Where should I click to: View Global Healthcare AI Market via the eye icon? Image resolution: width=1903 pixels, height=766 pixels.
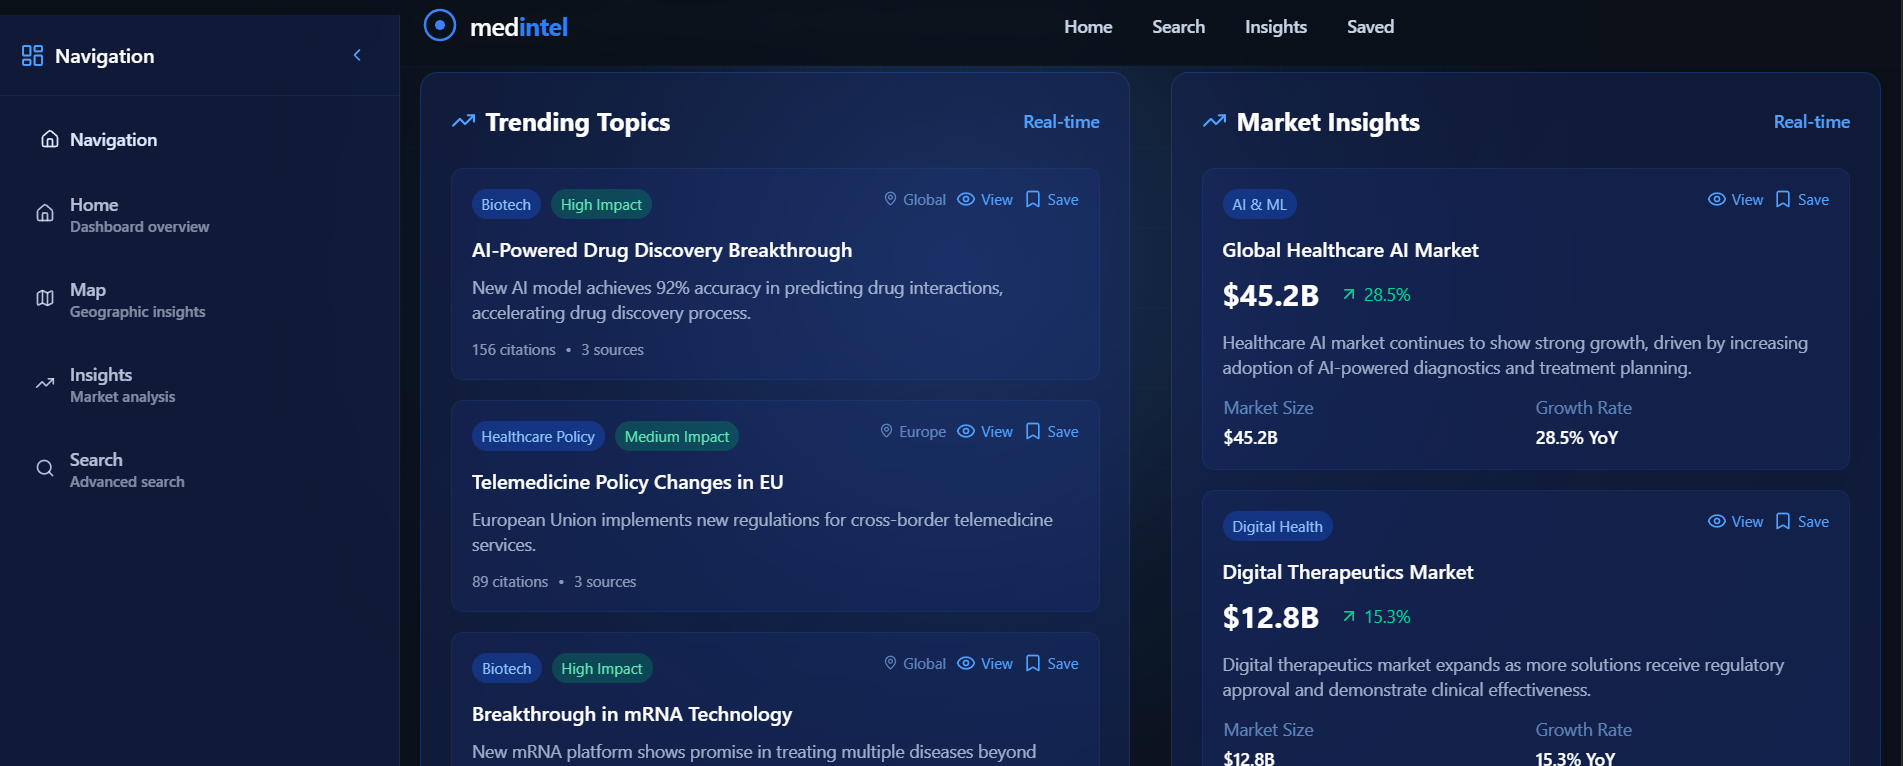[x=1717, y=199]
